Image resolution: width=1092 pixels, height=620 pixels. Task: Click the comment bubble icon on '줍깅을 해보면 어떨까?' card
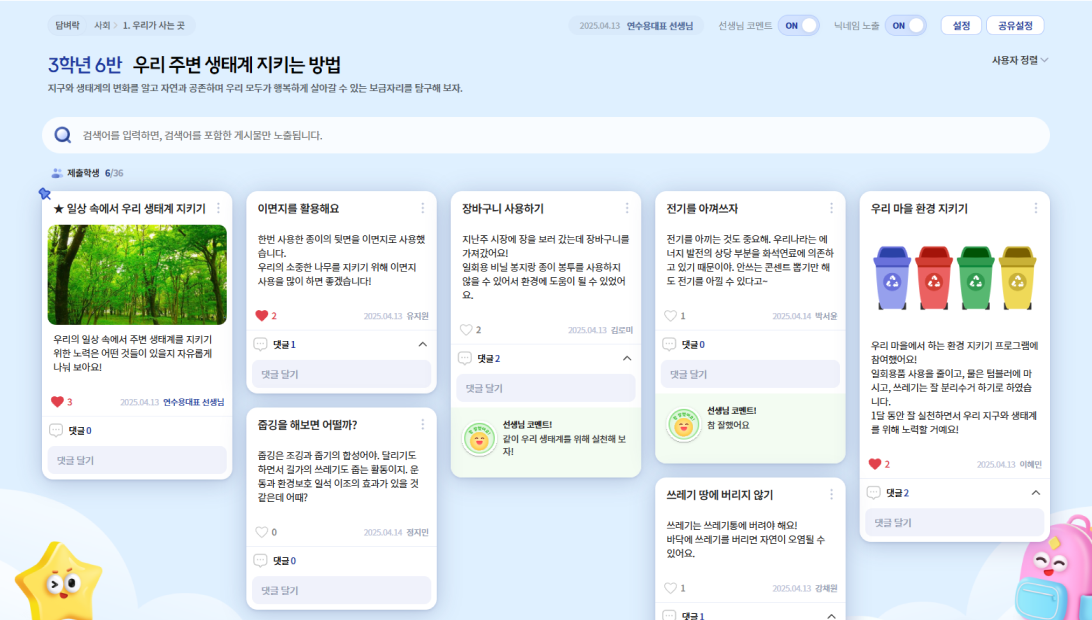(x=260, y=561)
